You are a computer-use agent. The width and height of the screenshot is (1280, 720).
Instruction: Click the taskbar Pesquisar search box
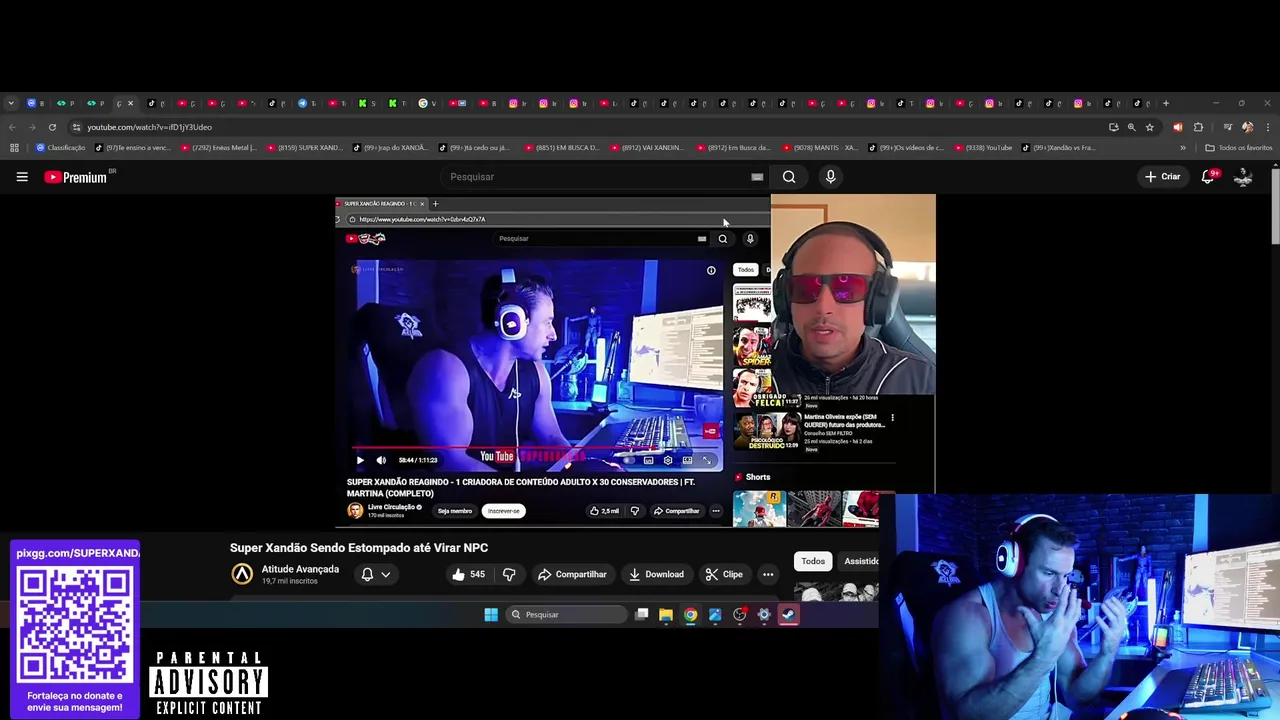565,615
